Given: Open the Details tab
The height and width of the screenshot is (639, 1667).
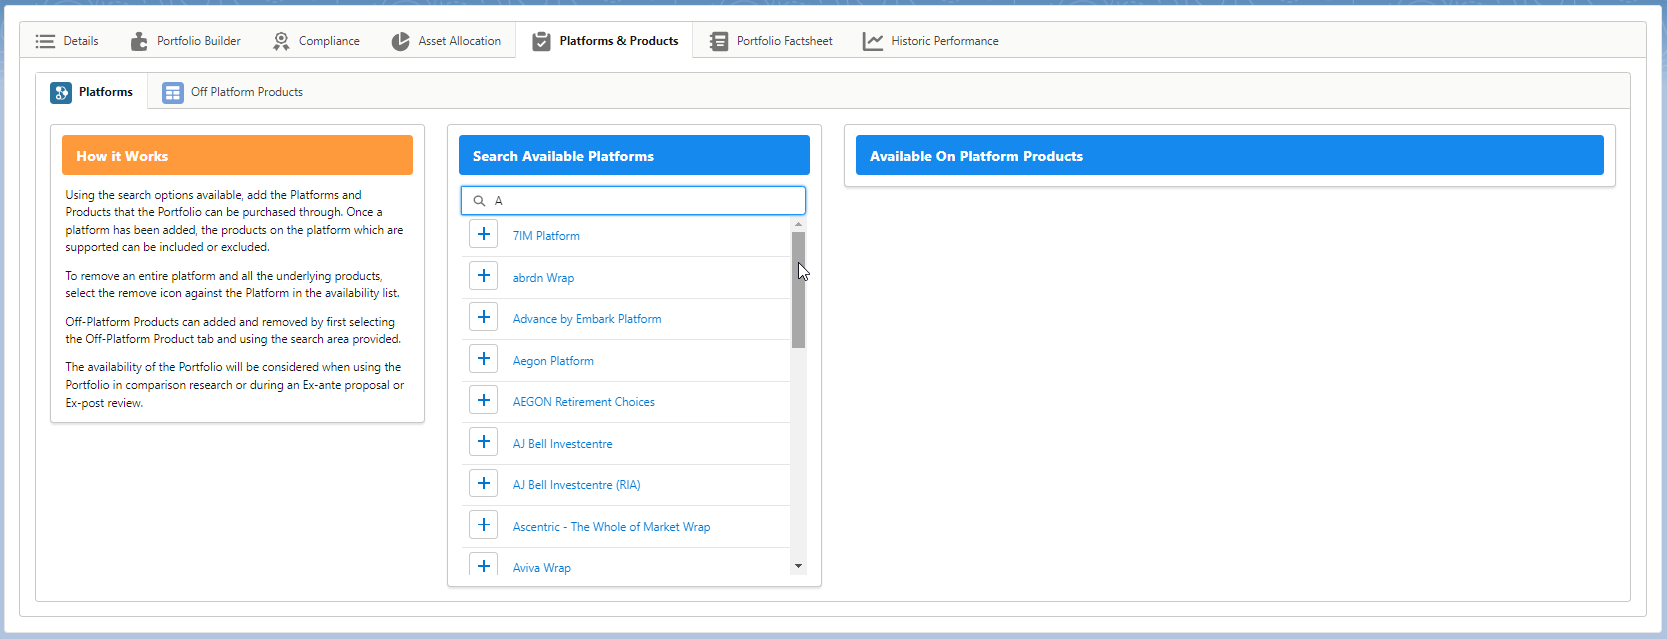Looking at the screenshot, I should click(67, 41).
